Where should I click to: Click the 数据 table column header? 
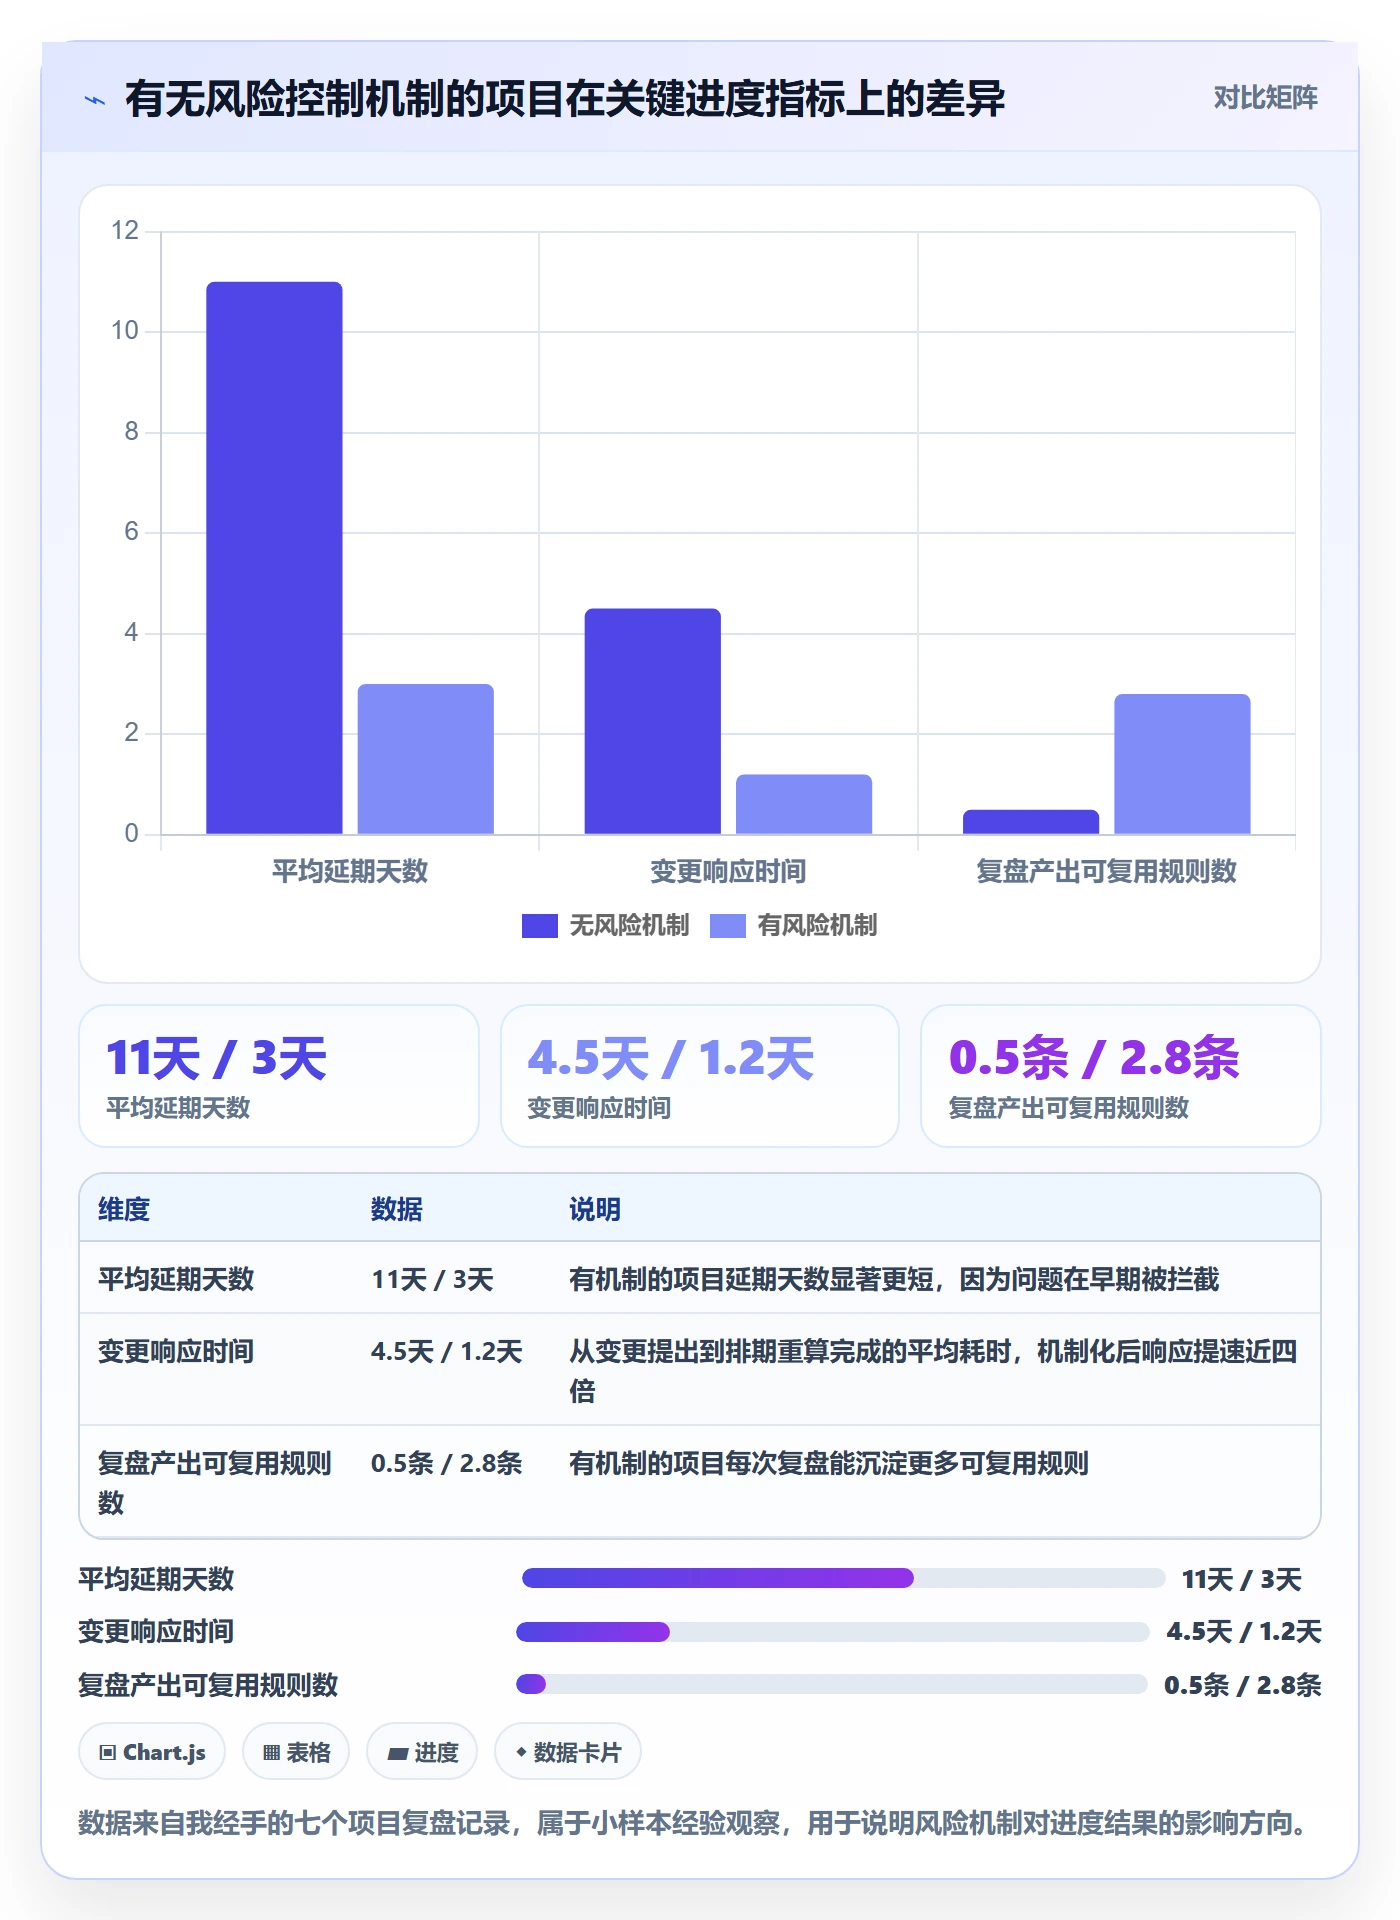pyautogui.click(x=397, y=1209)
